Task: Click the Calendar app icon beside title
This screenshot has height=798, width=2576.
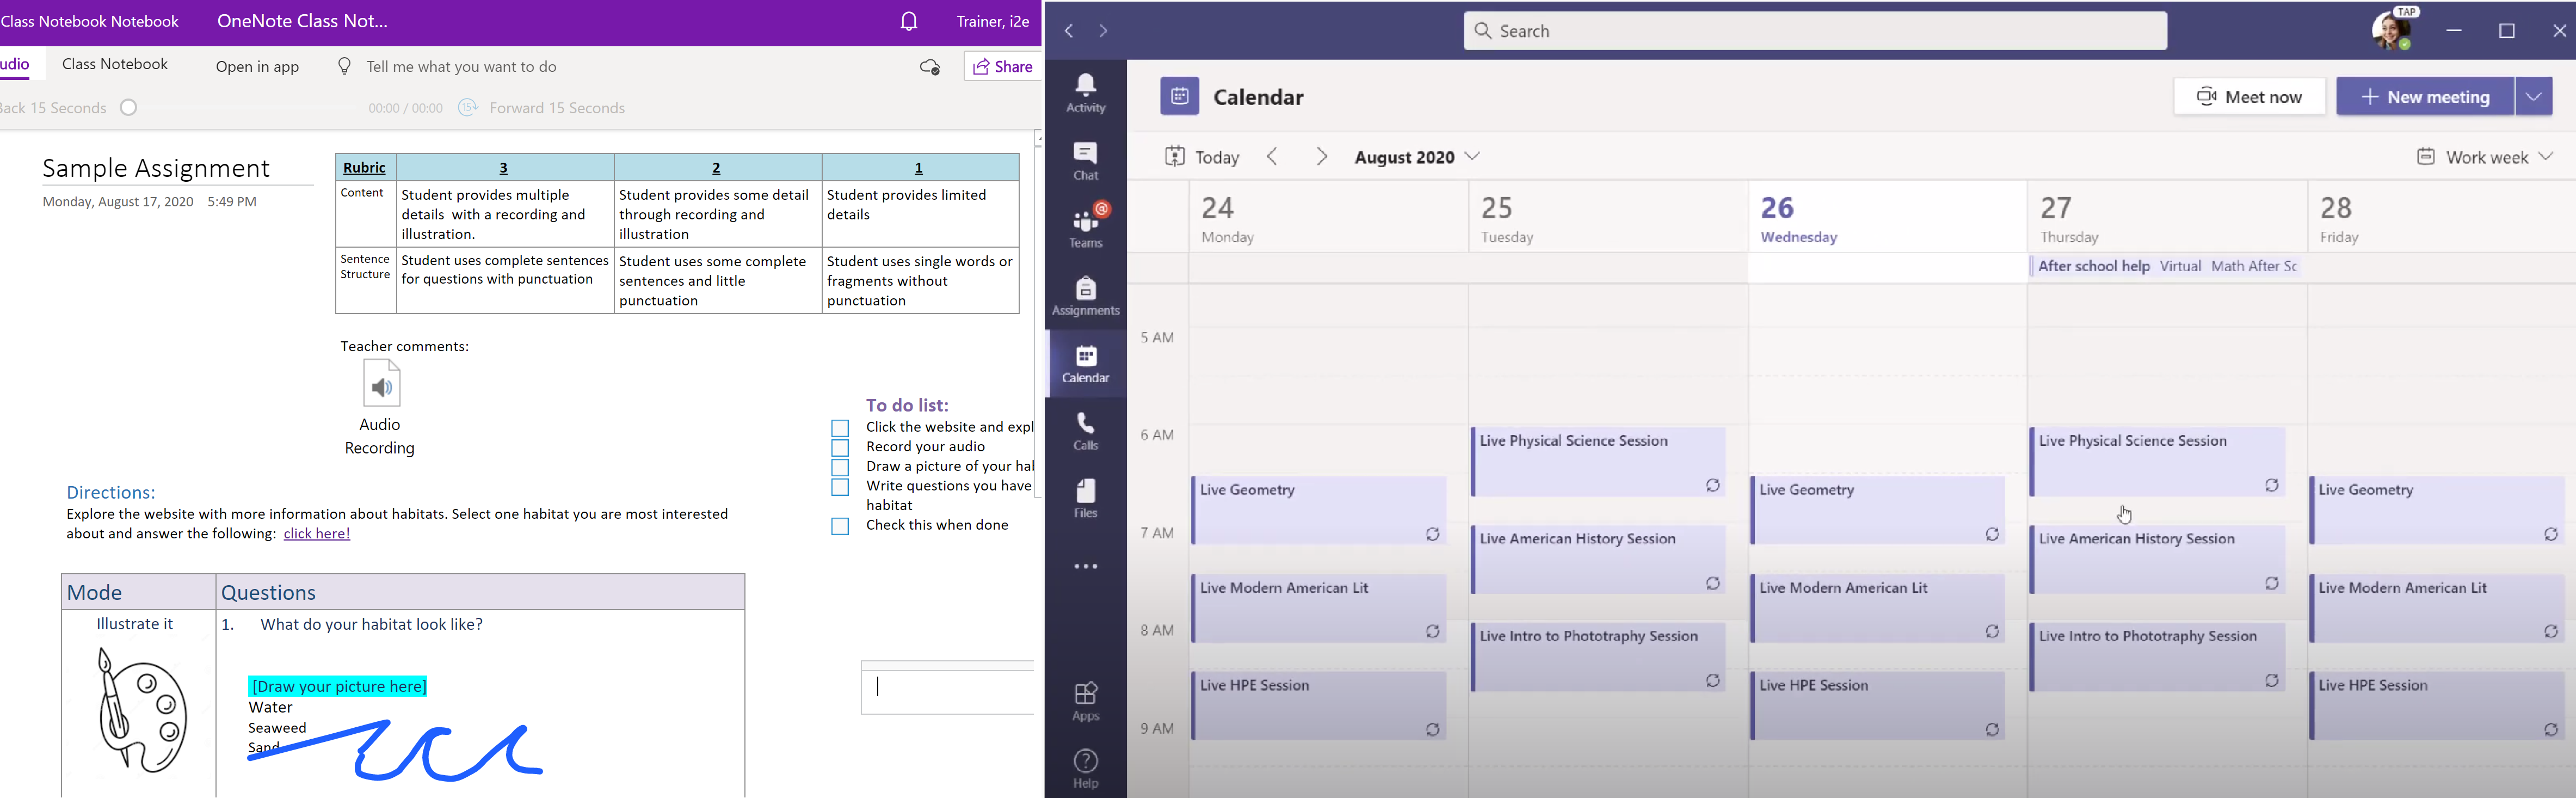Action: 1179,96
